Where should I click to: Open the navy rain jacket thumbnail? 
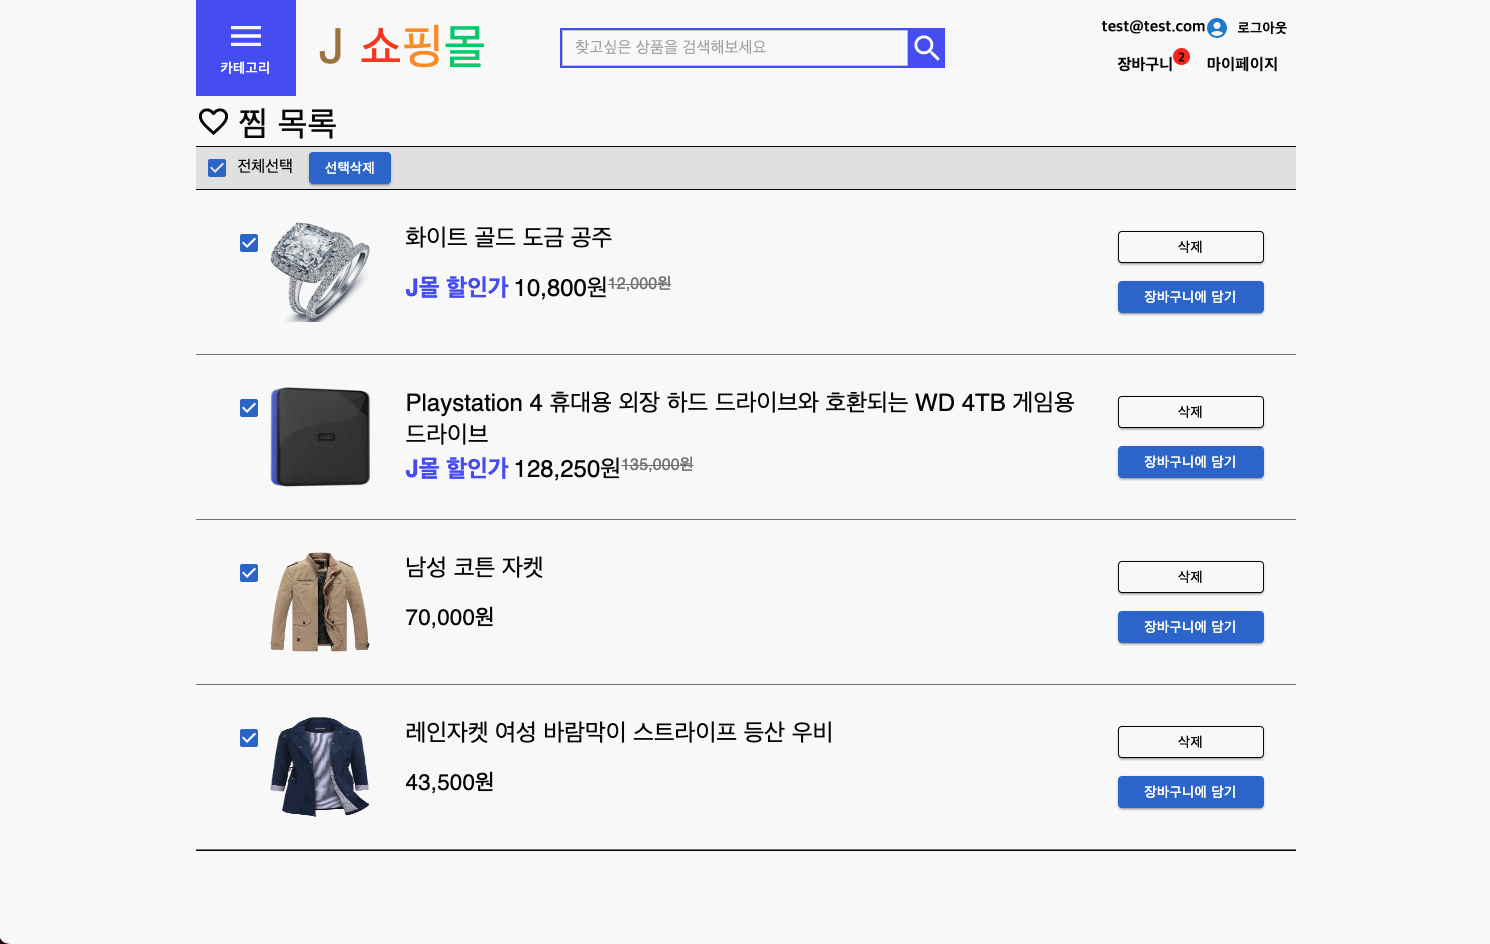[320, 767]
